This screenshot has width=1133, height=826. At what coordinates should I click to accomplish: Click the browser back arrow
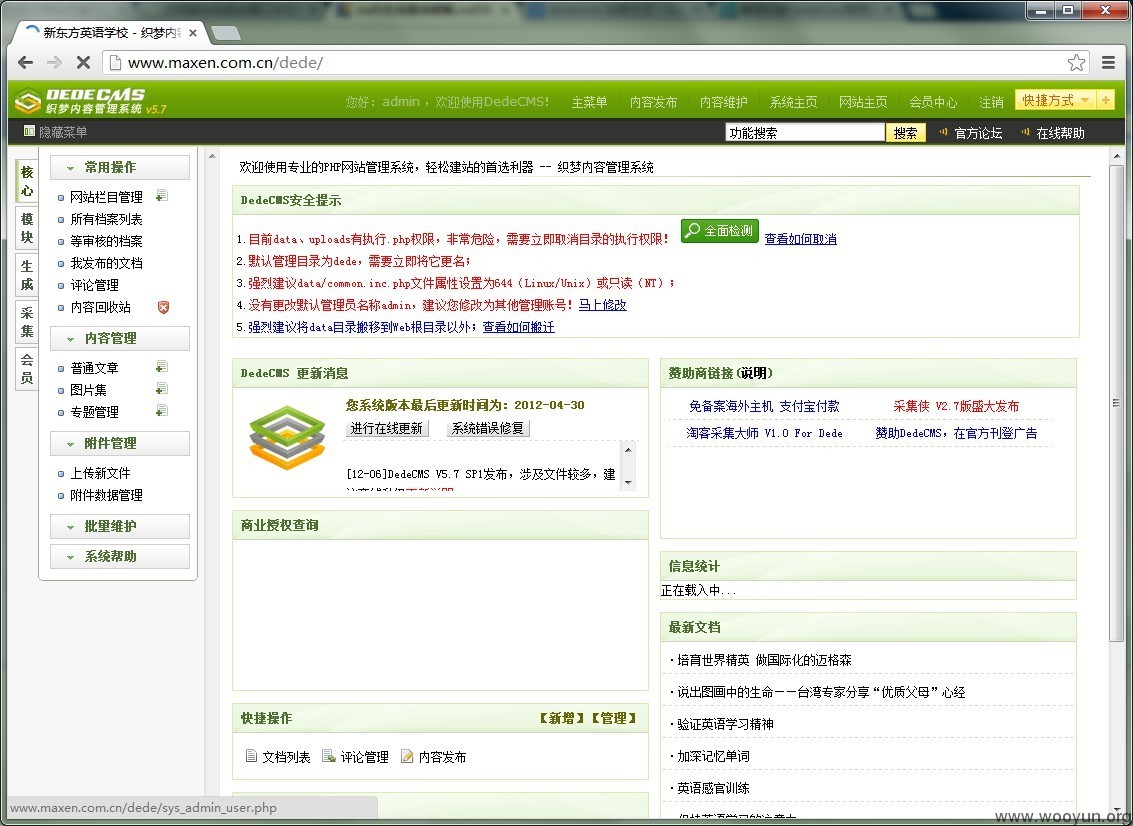pyautogui.click(x=25, y=63)
